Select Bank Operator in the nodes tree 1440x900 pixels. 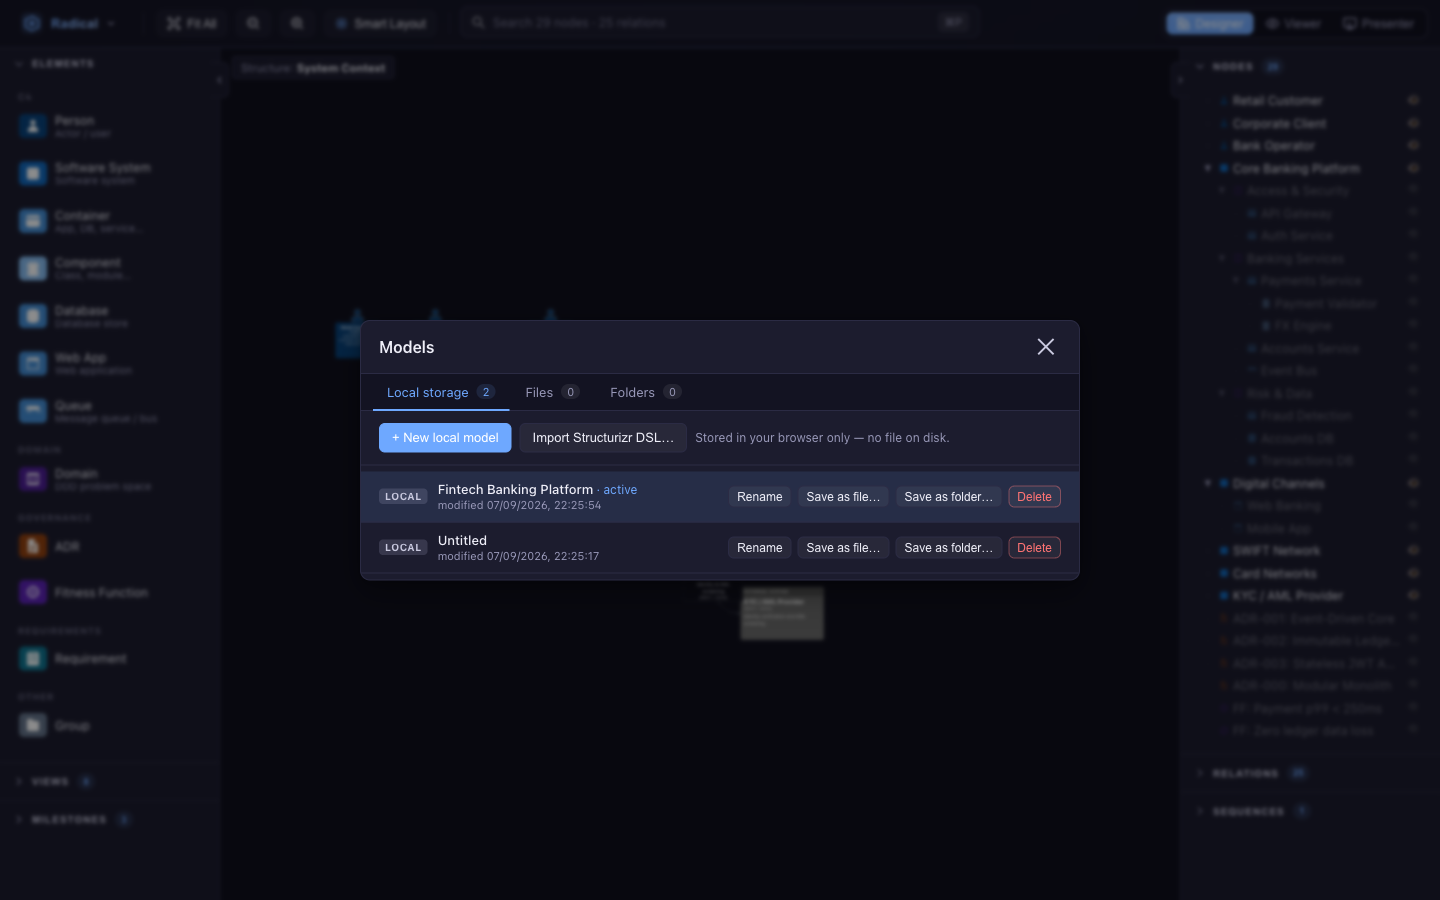tap(1273, 146)
